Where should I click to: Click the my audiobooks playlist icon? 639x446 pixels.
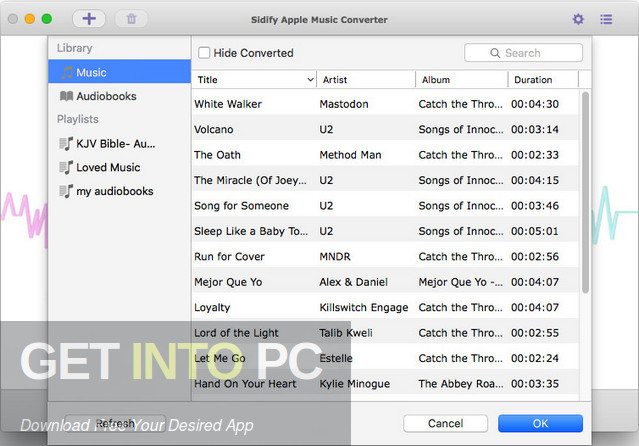[x=66, y=191]
